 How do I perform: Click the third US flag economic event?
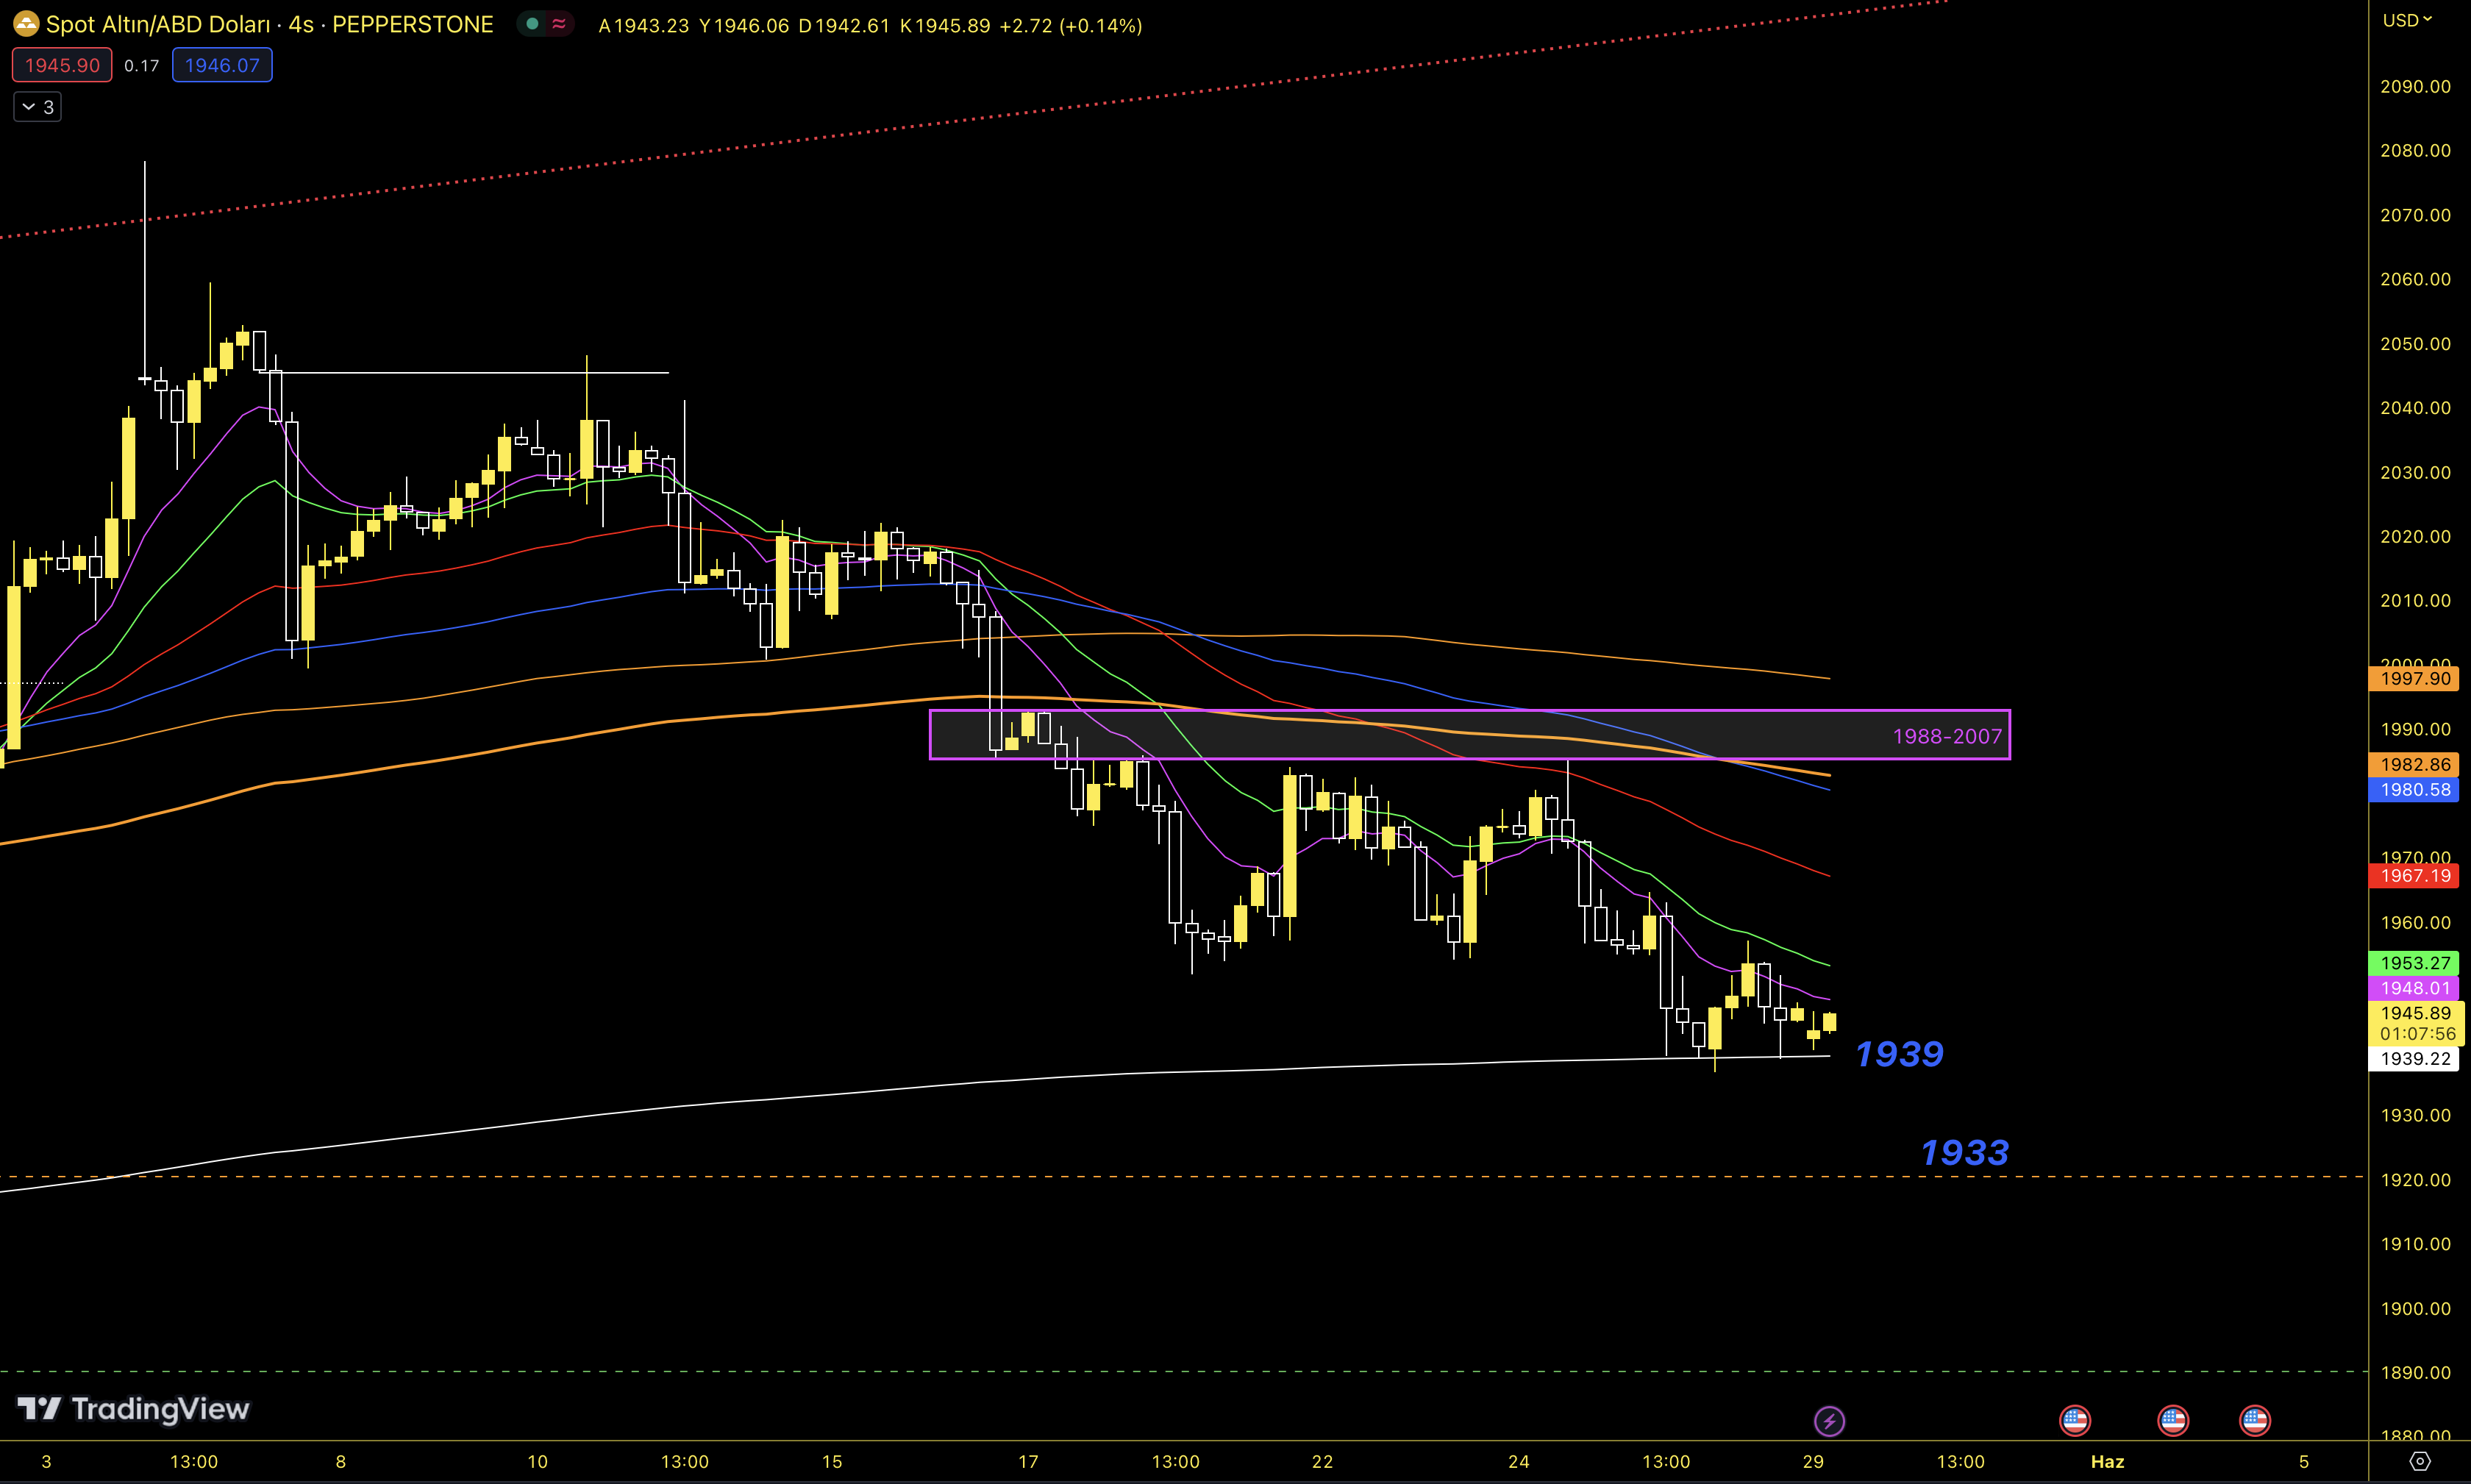click(2255, 1420)
